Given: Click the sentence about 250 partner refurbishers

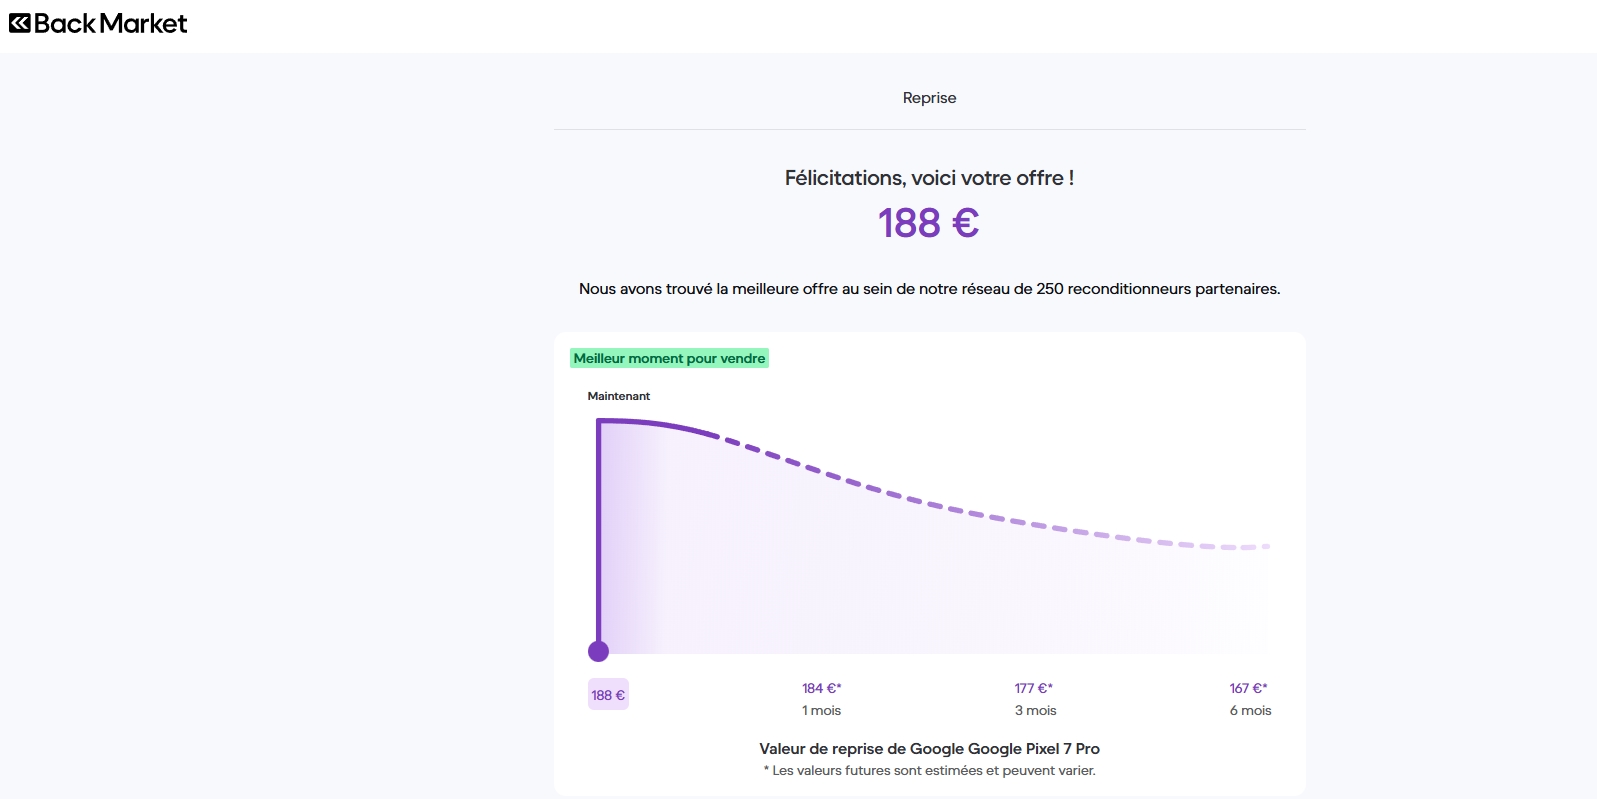Looking at the screenshot, I should [x=929, y=289].
